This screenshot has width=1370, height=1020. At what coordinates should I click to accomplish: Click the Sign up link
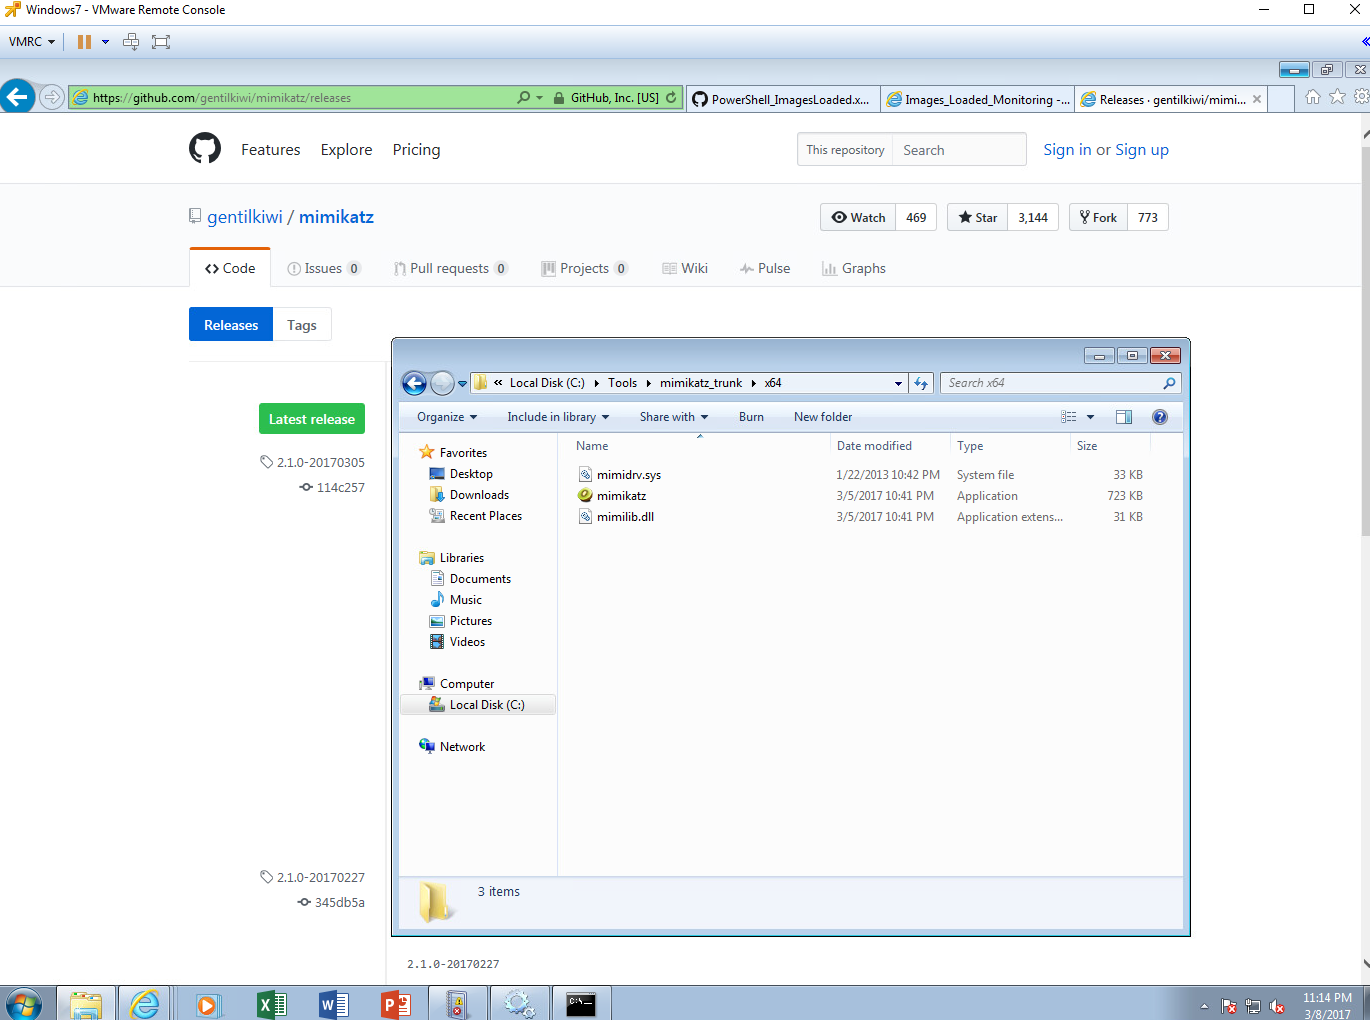(1142, 150)
